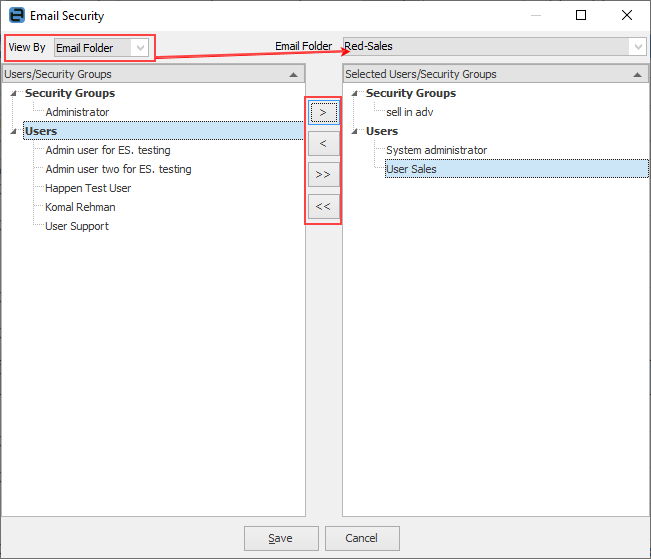Viewport: 651px width, 559px height.
Task: Select User Support entry
Action: pyautogui.click(x=77, y=226)
